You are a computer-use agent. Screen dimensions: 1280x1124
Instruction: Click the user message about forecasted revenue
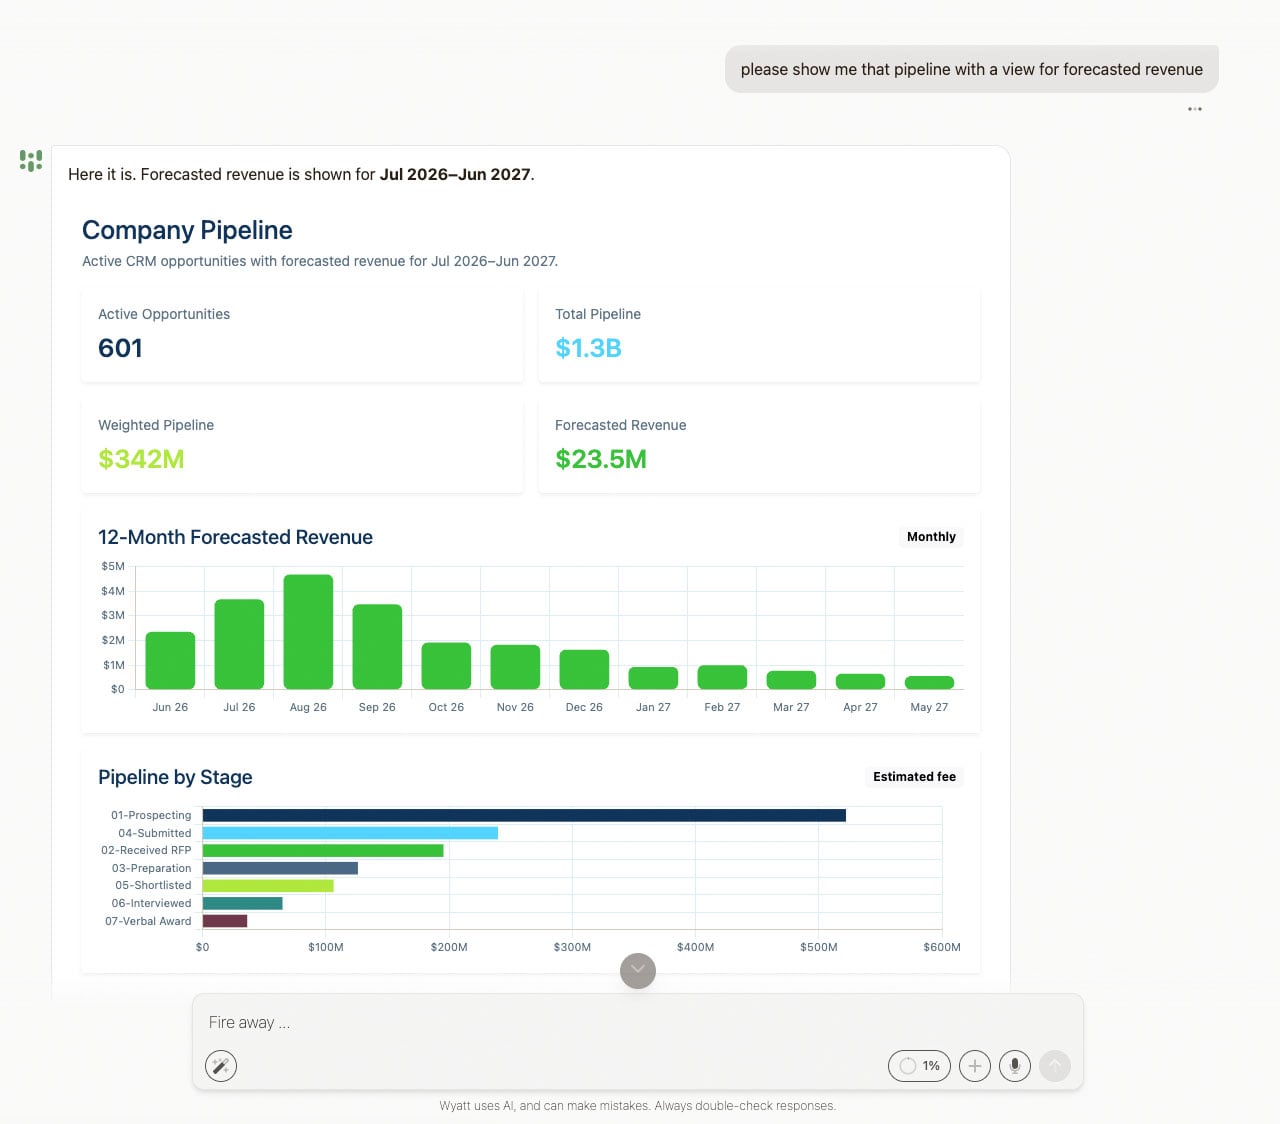972,69
